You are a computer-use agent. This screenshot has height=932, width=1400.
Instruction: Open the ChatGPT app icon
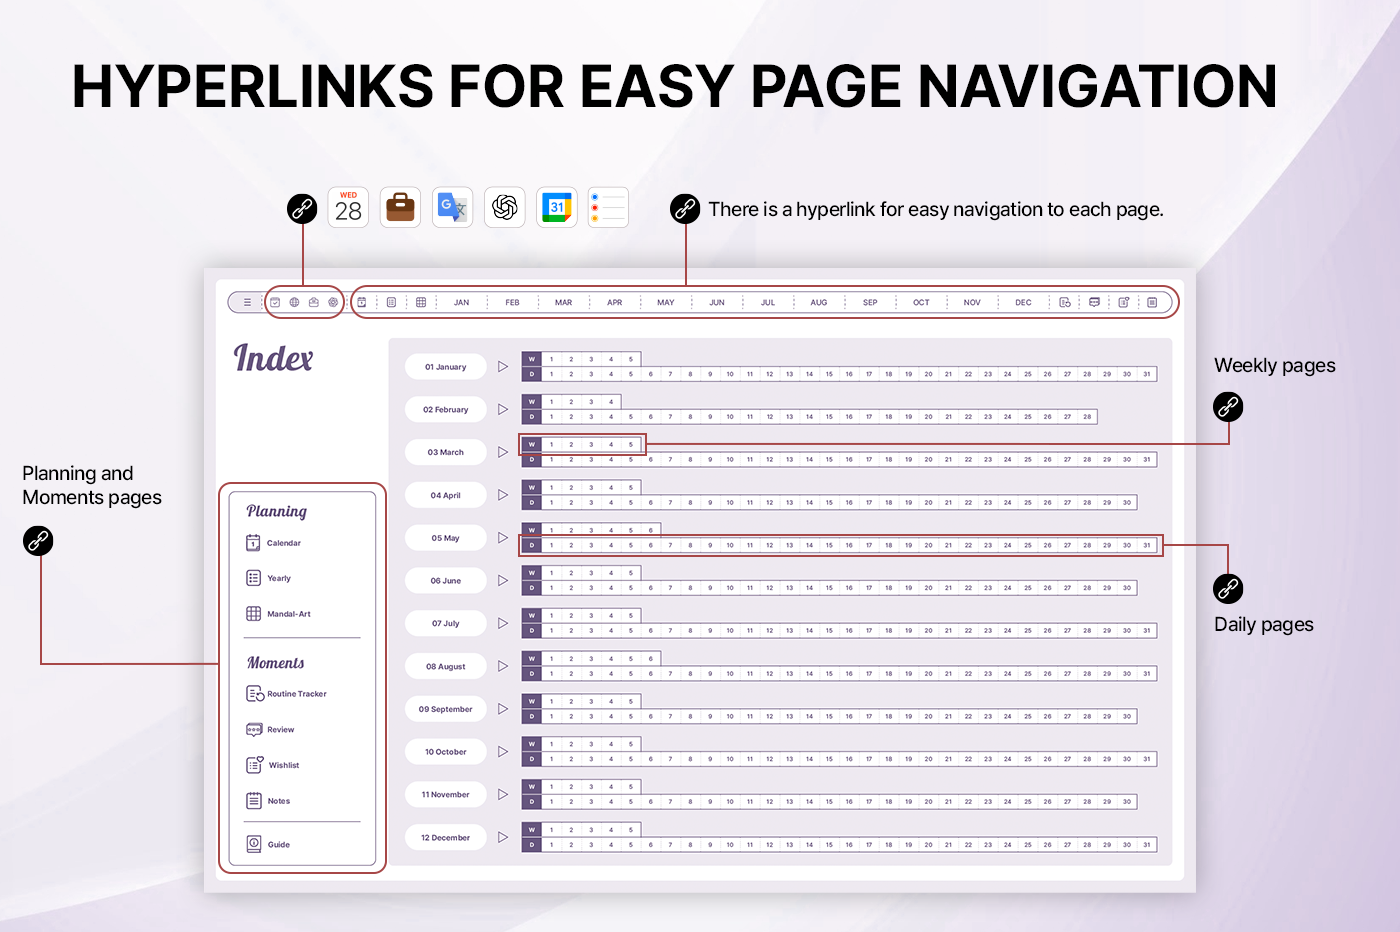pyautogui.click(x=505, y=208)
